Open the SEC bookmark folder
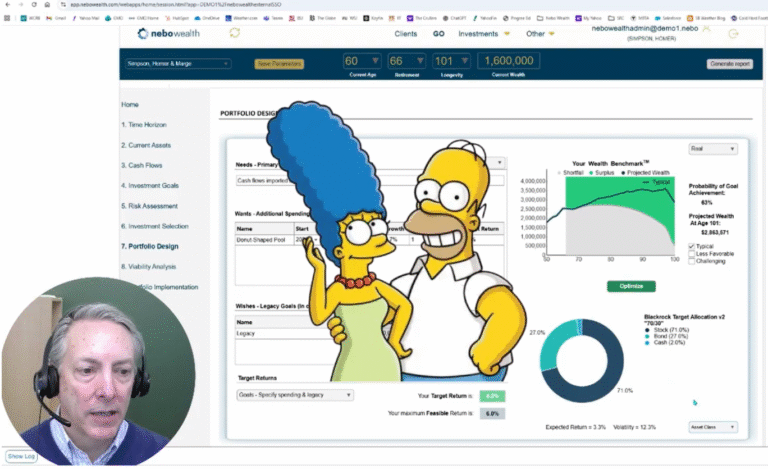Viewport: 768px width, 469px height. pyautogui.click(x=615, y=18)
